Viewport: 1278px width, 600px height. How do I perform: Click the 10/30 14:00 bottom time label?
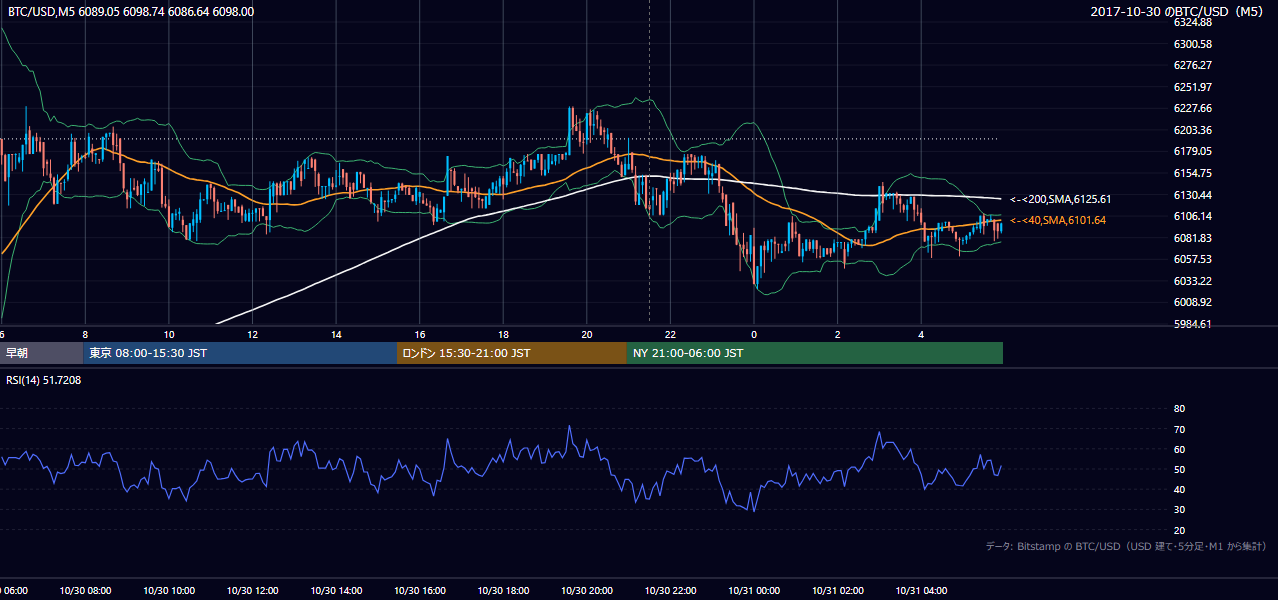(x=336, y=591)
